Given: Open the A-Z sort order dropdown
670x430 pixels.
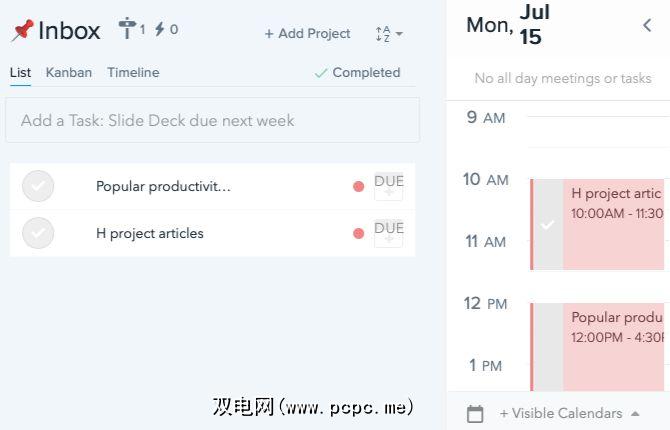Looking at the screenshot, I should [389, 34].
